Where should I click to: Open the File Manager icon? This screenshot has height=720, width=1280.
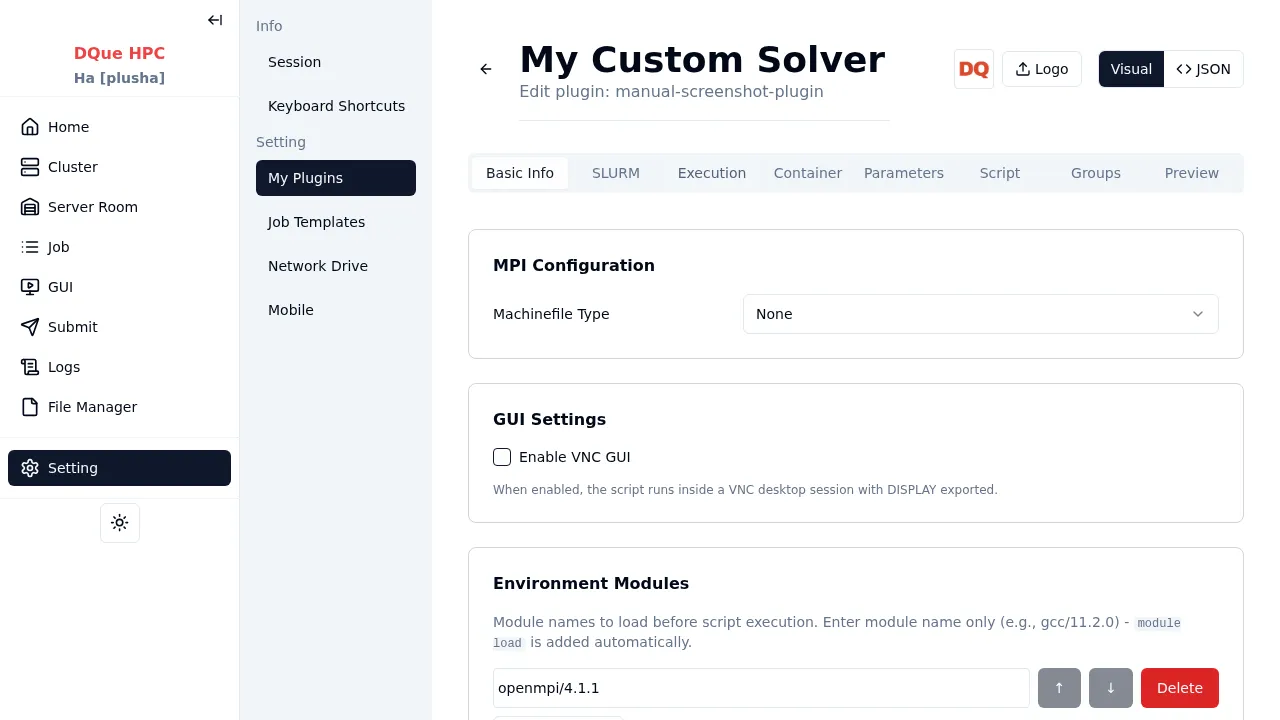(x=30, y=407)
